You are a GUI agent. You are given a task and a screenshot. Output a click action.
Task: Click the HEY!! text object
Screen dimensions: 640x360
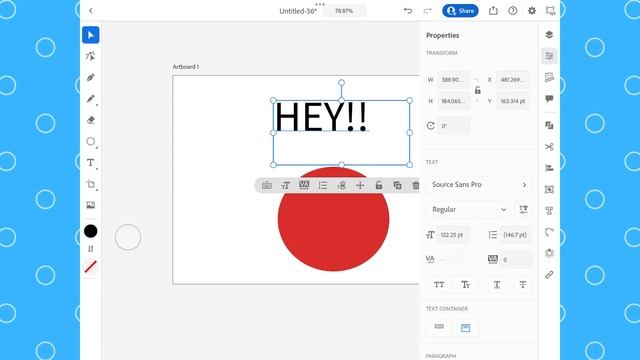322,117
